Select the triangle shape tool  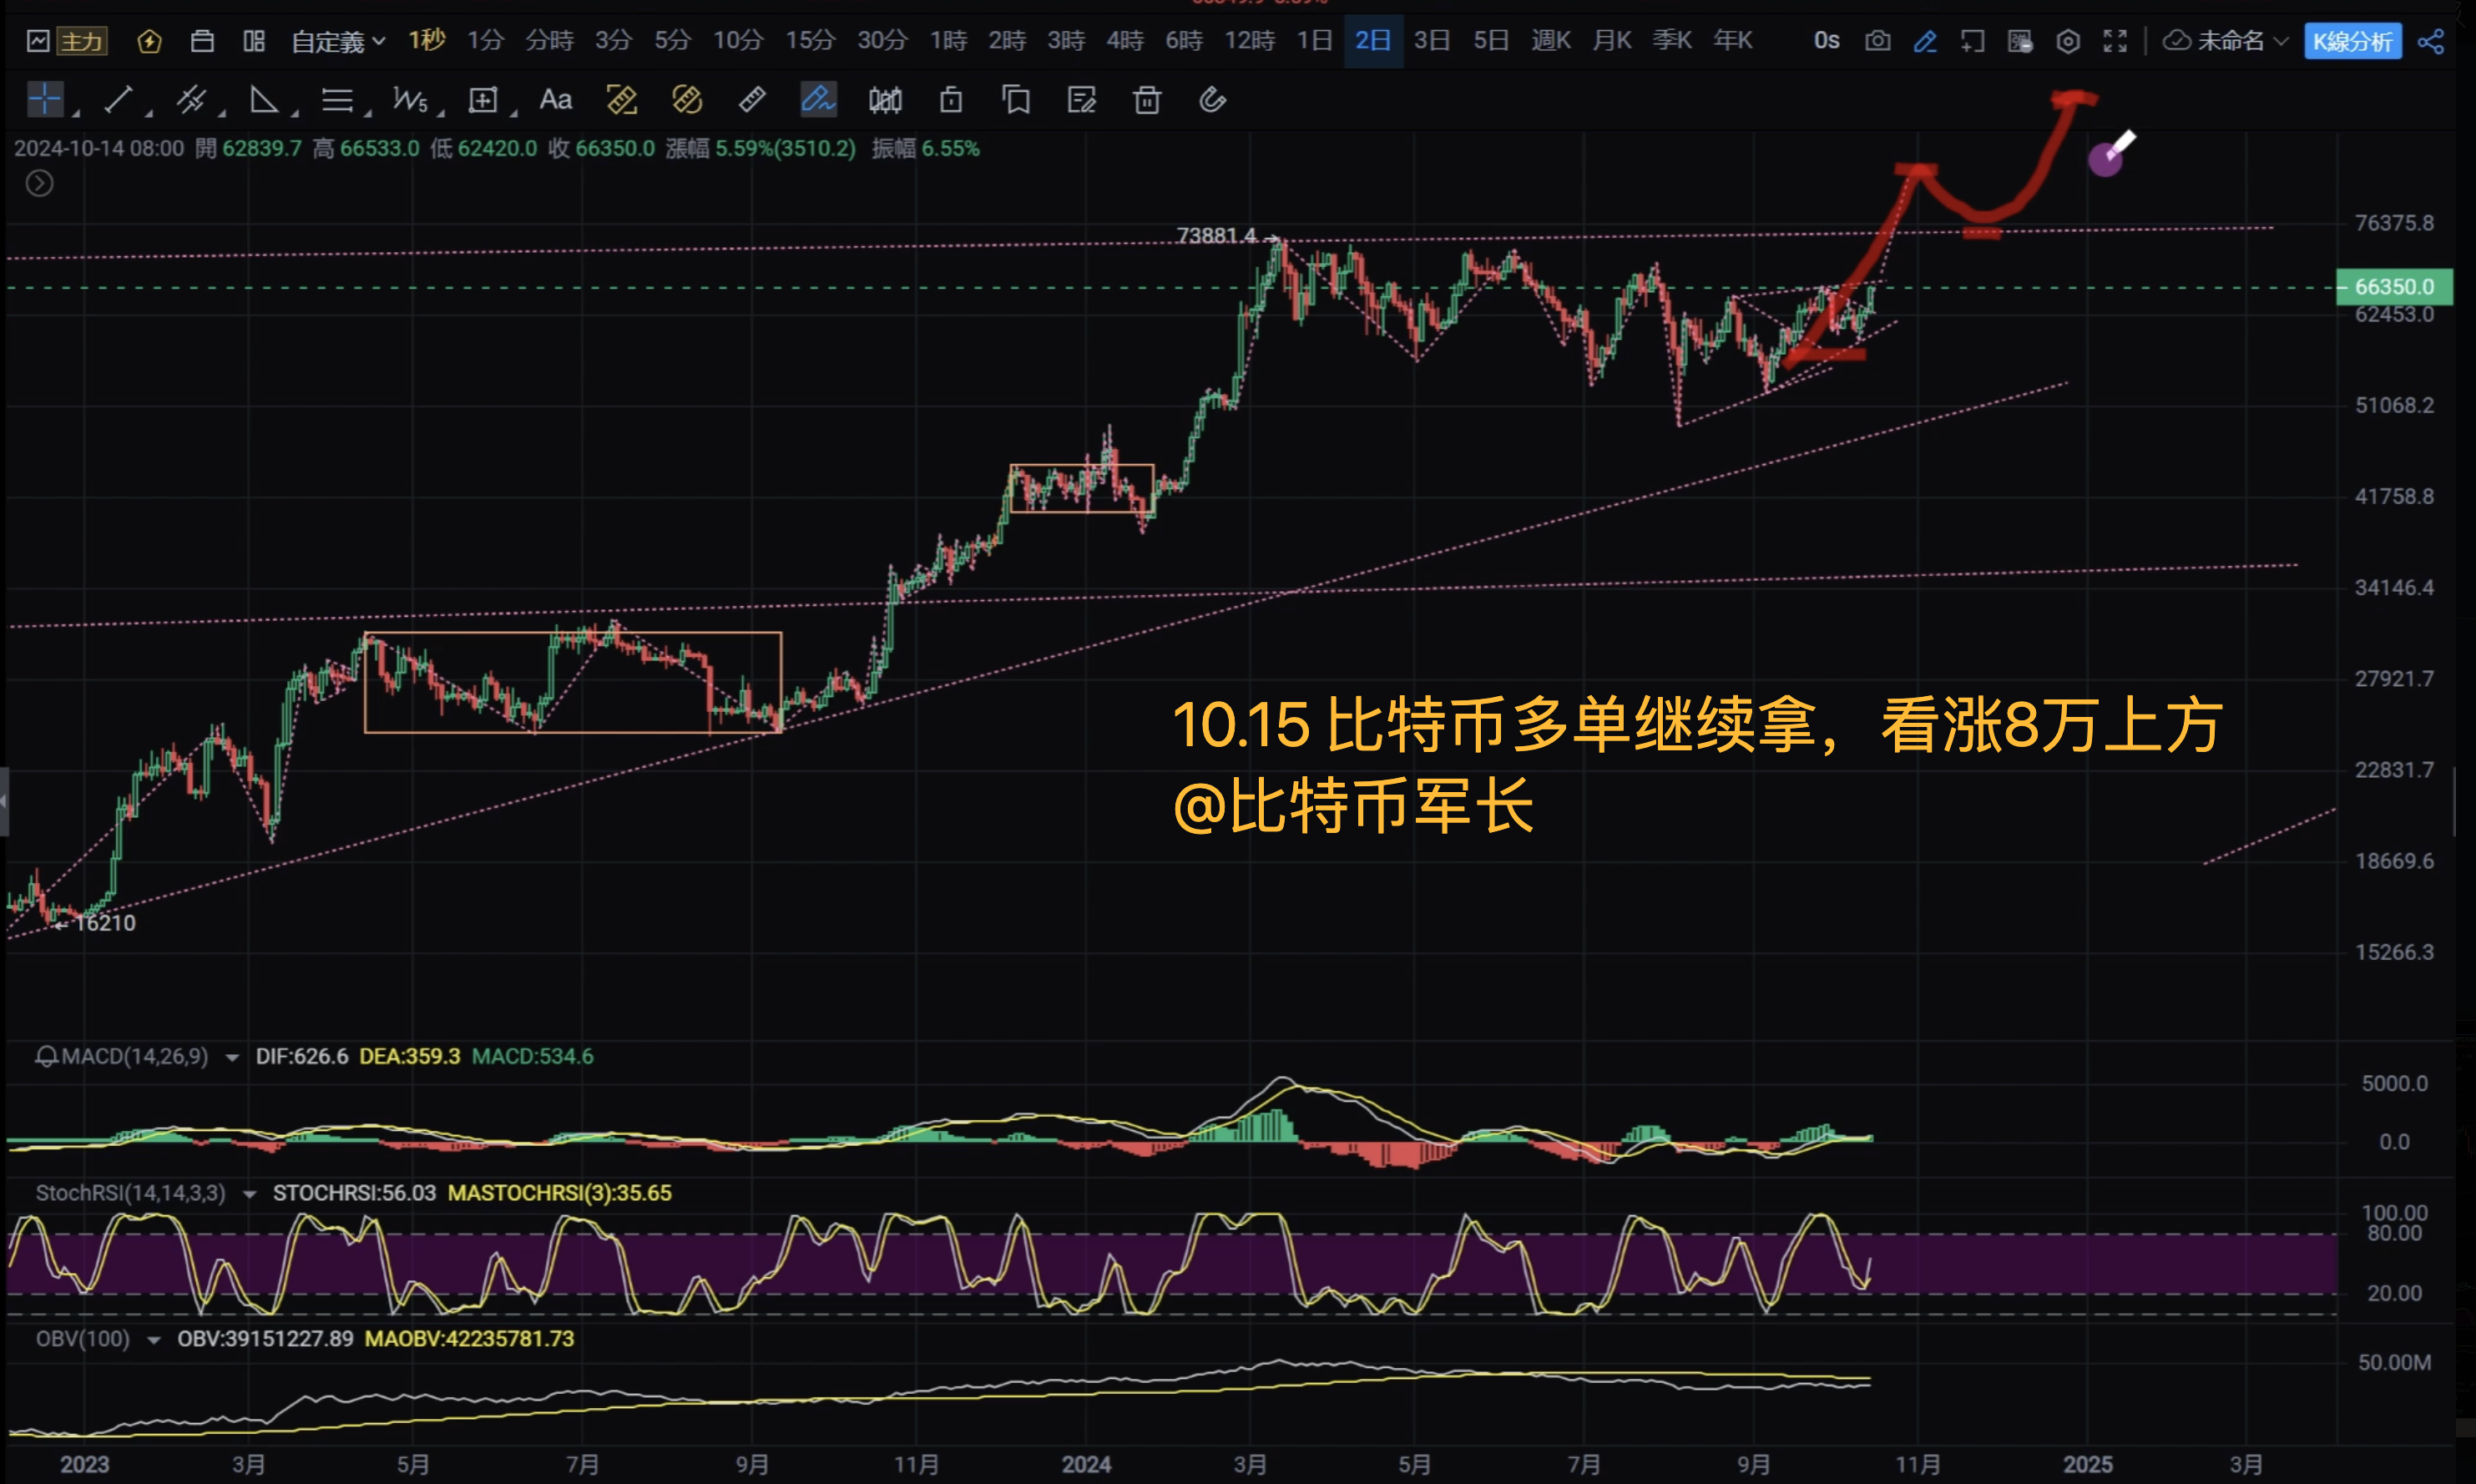263,99
